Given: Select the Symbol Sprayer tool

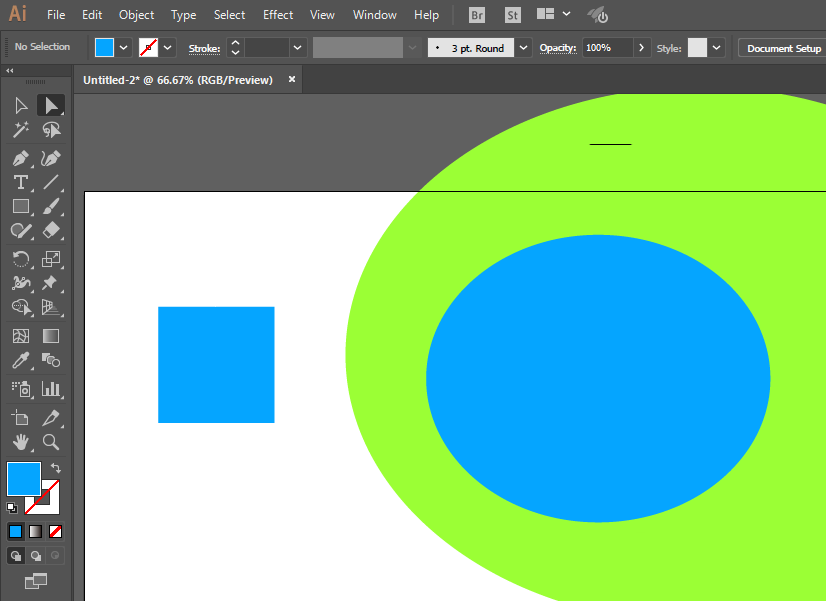Looking at the screenshot, I should pos(21,389).
